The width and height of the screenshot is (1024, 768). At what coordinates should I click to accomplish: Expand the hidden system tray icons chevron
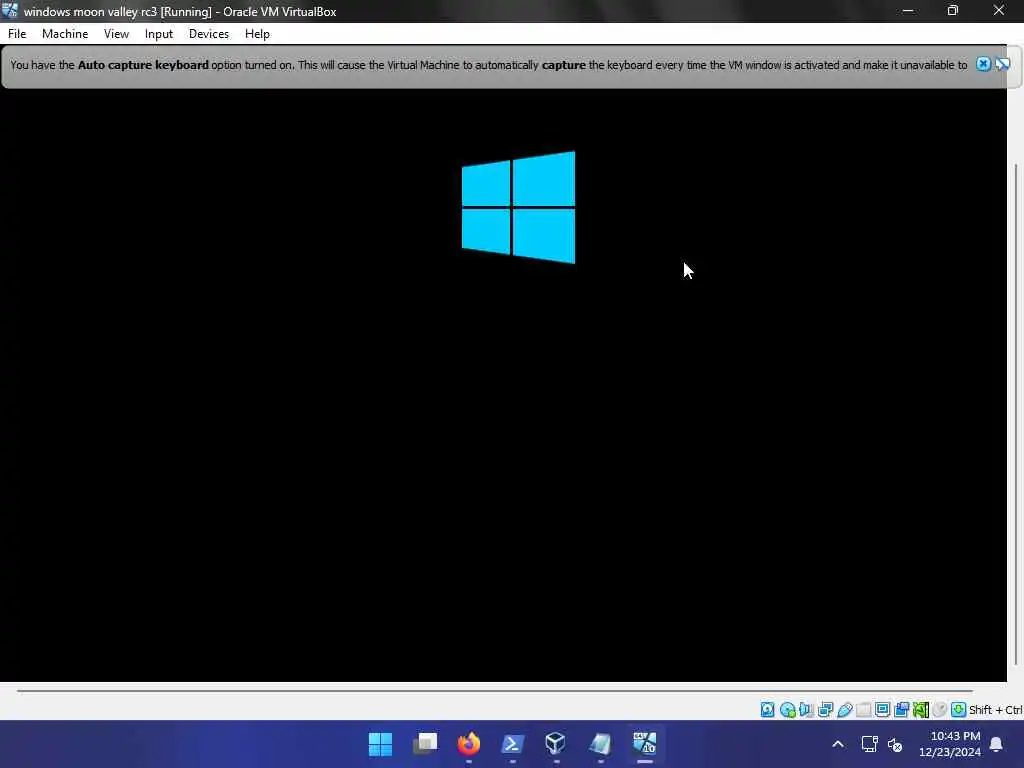click(838, 744)
